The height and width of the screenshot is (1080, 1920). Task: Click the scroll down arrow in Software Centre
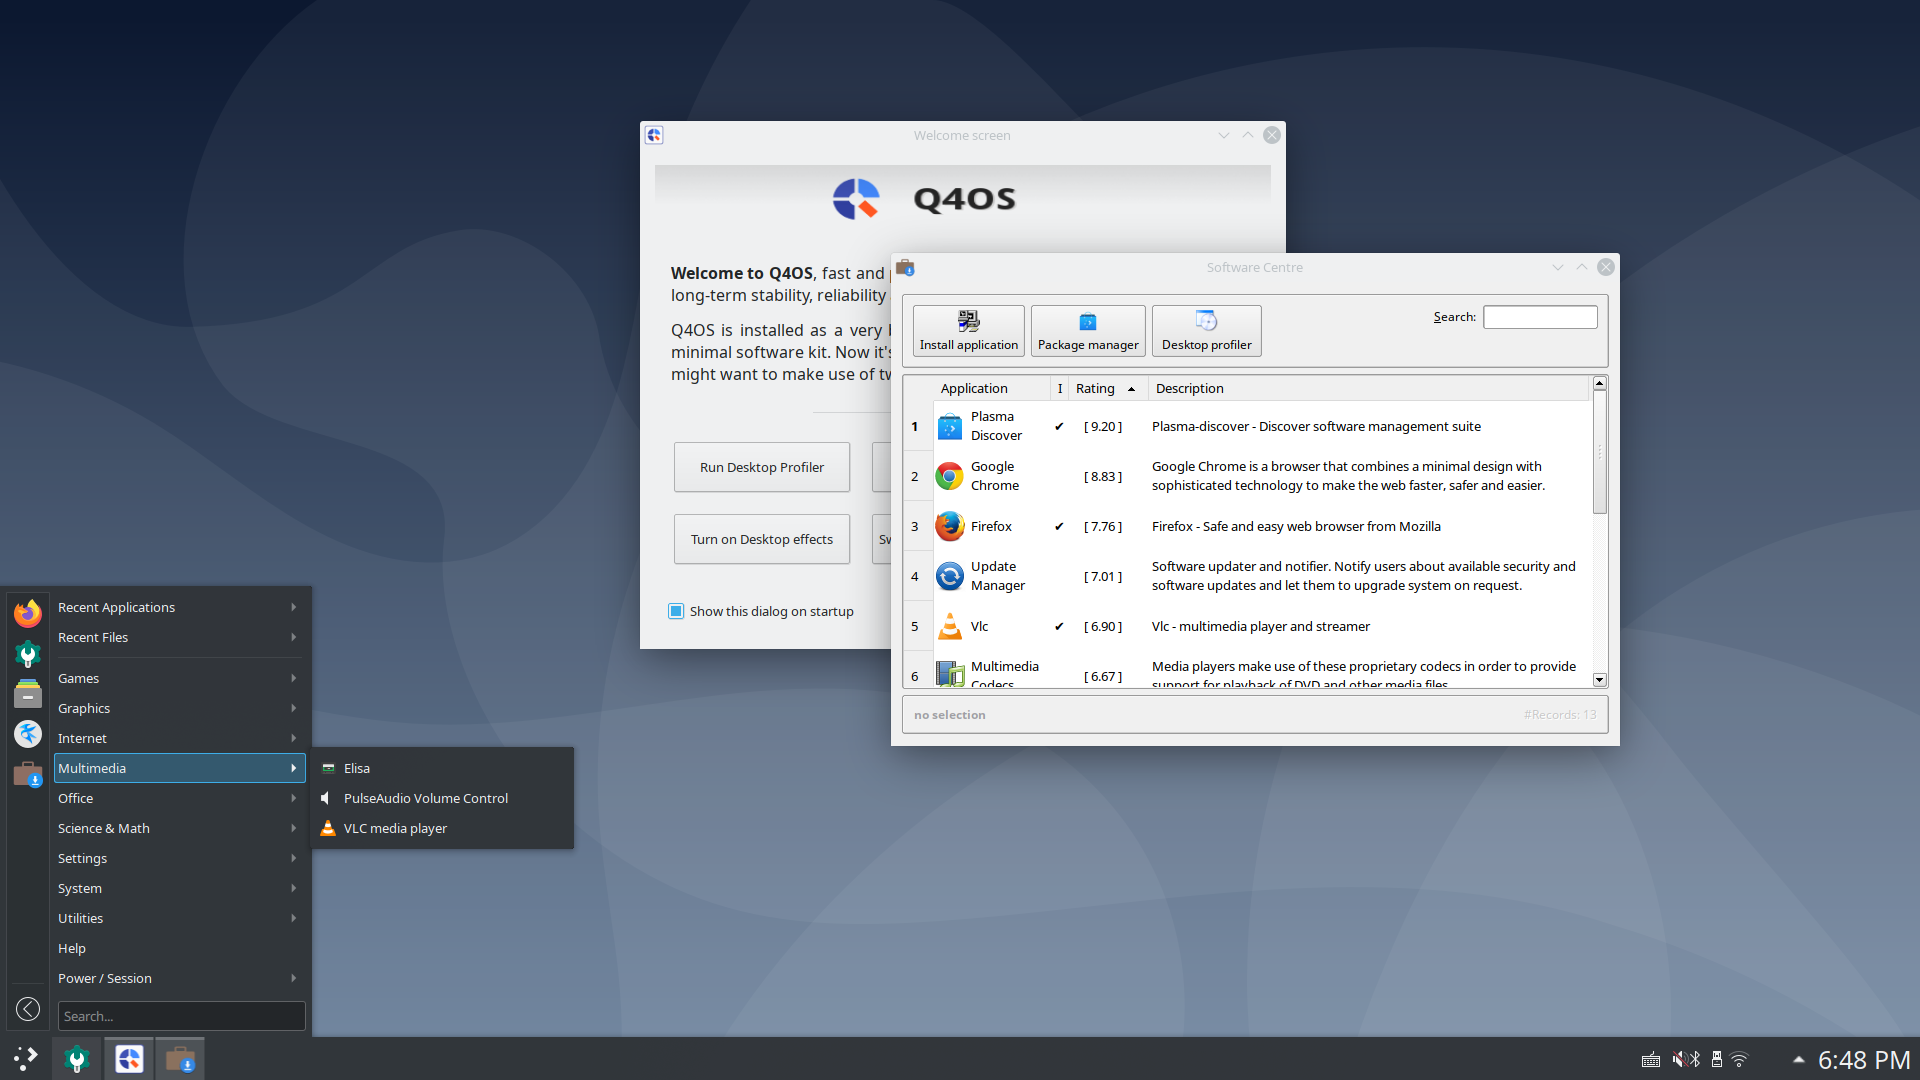pos(1600,680)
